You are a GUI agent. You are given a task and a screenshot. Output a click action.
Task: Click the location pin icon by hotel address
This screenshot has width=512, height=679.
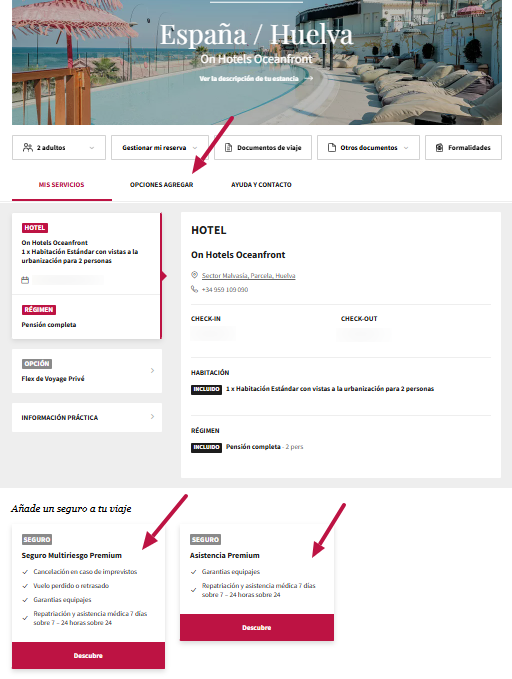pyautogui.click(x=194, y=275)
